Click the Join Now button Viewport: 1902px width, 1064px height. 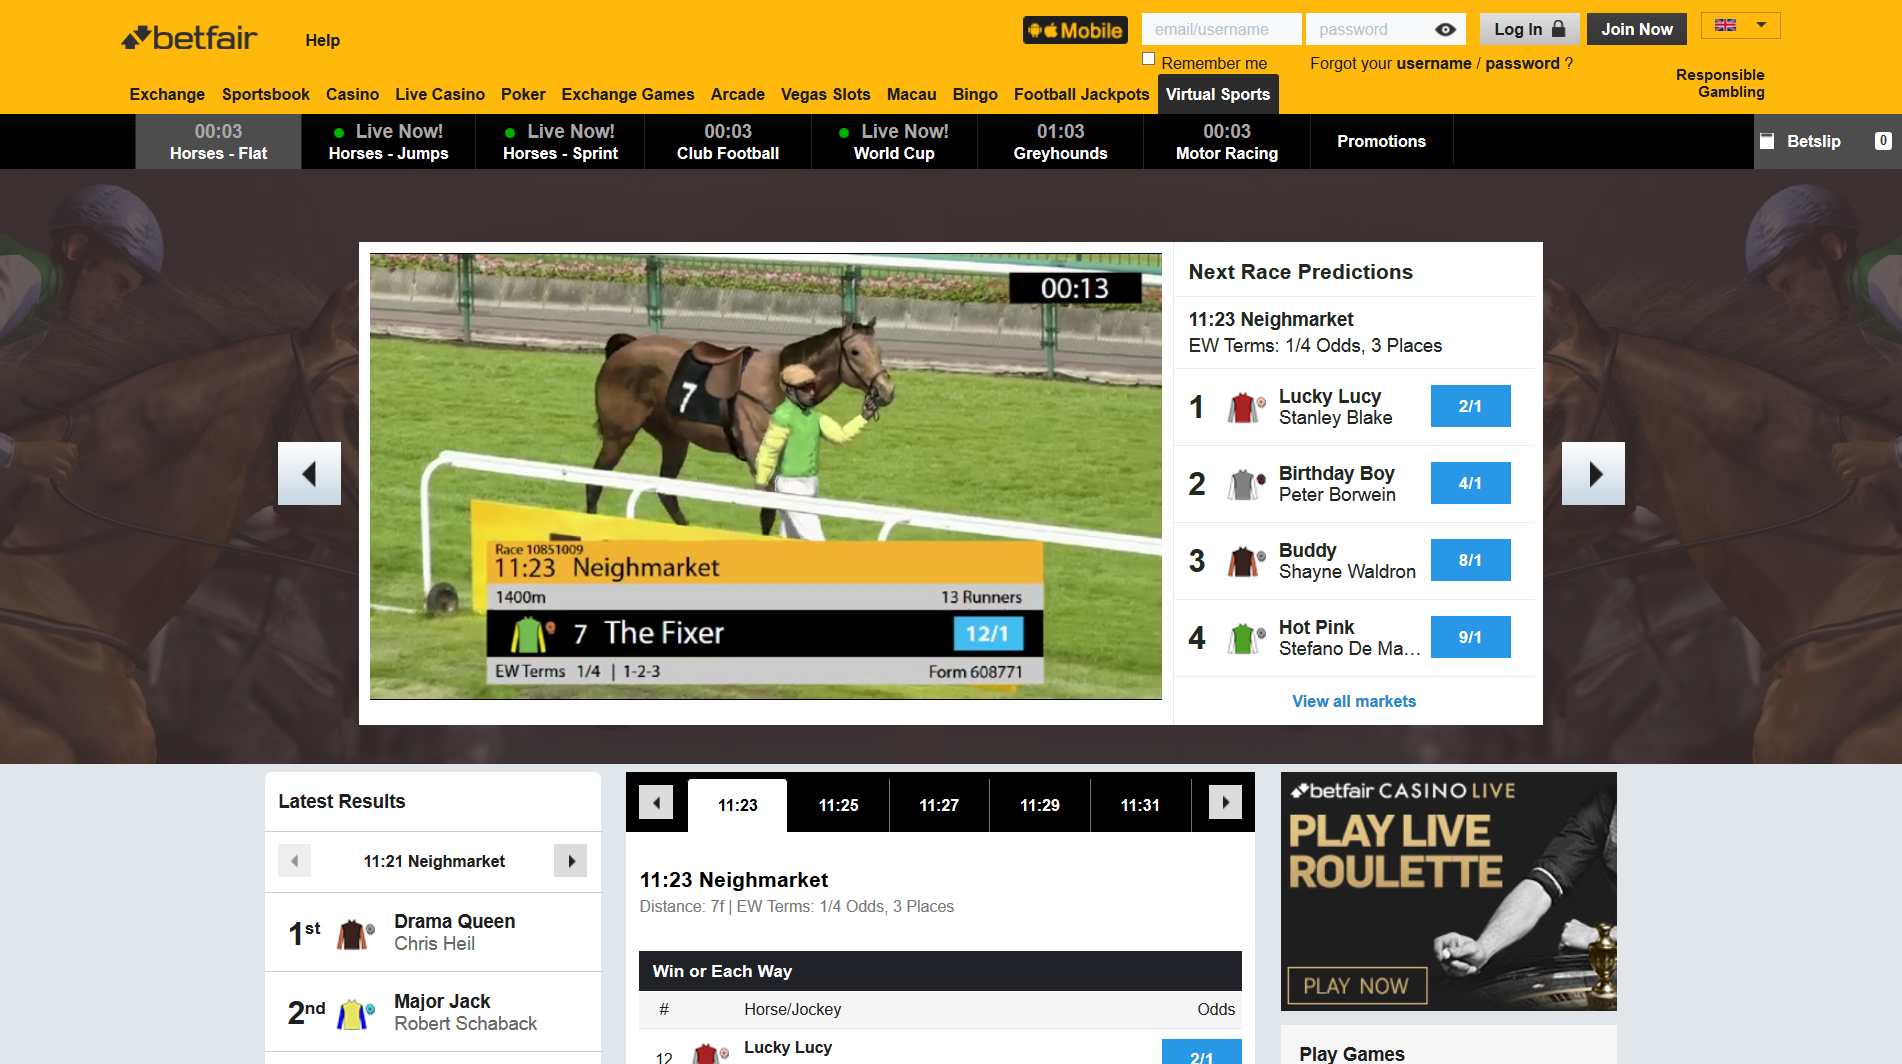tap(1637, 30)
